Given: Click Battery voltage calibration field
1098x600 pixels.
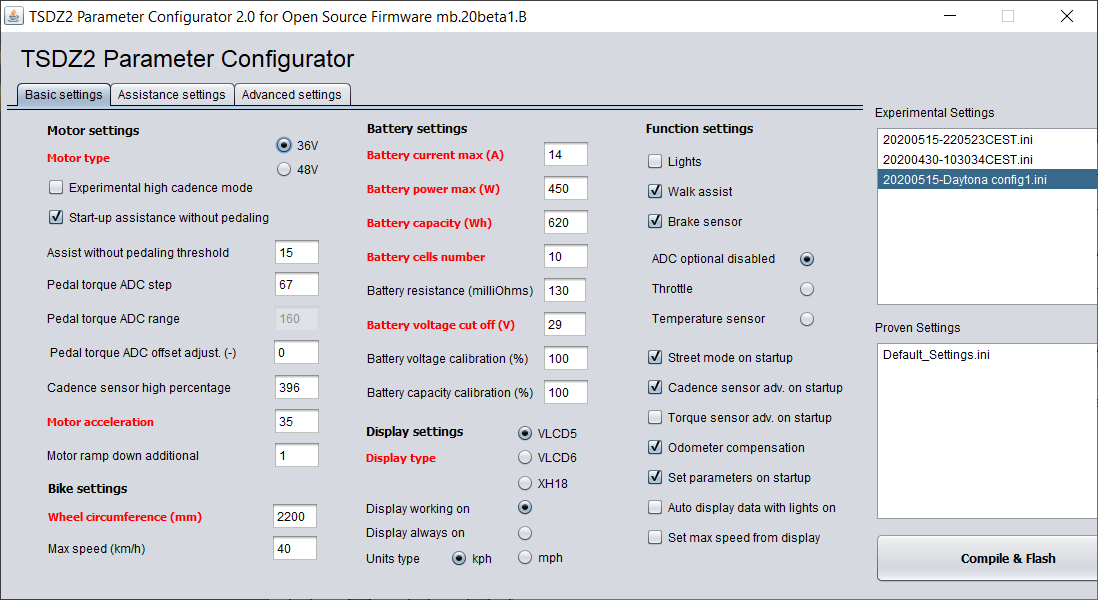Looking at the screenshot, I should point(566,358).
